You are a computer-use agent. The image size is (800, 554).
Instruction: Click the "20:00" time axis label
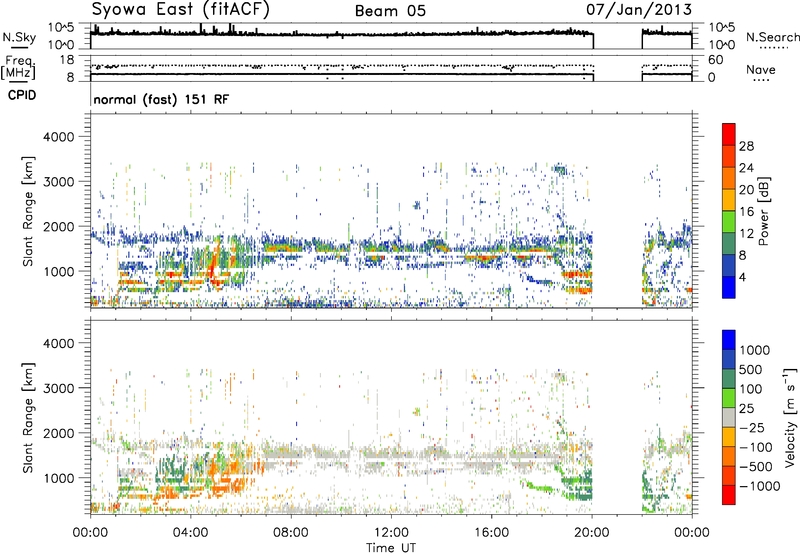(x=592, y=533)
